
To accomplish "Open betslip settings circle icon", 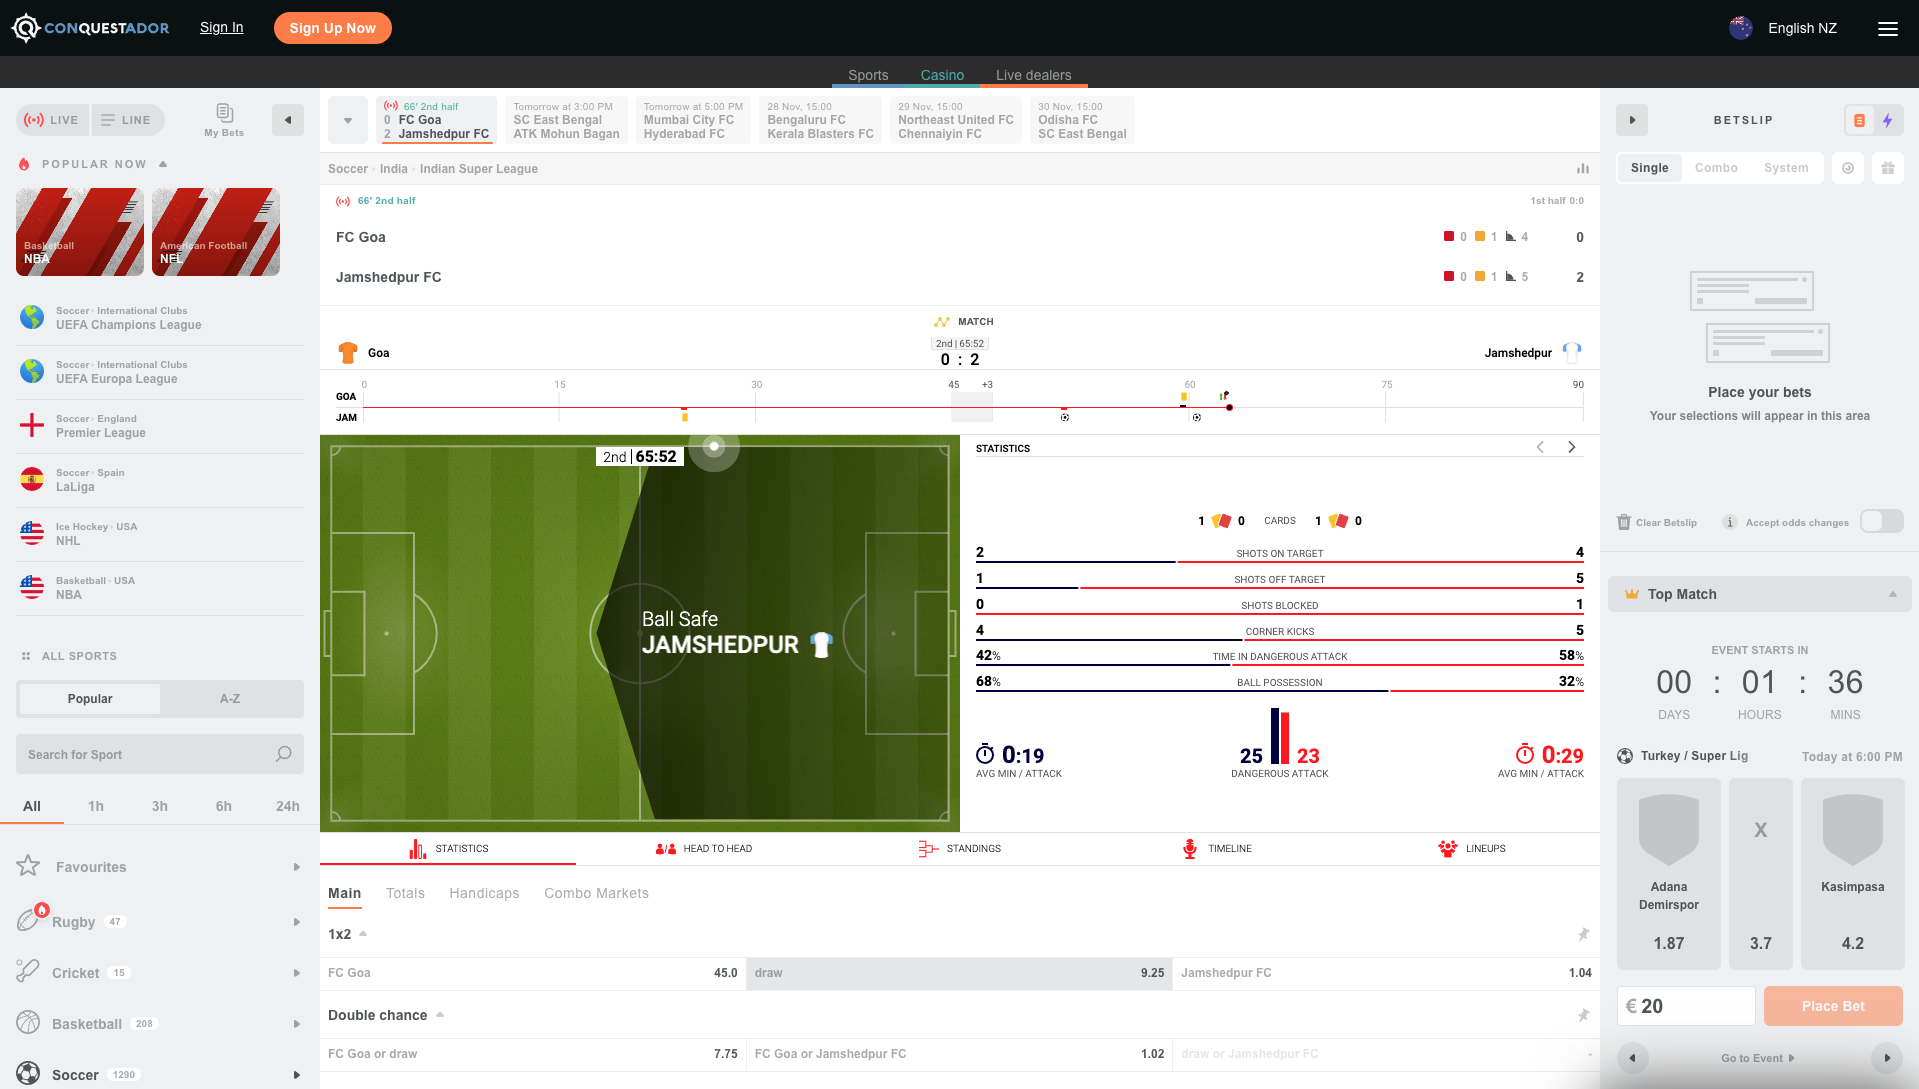I will 1848,168.
